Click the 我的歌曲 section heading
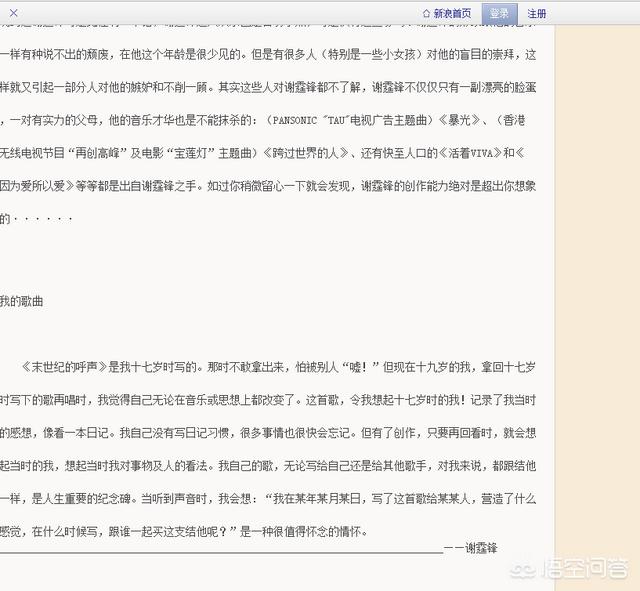640x591 pixels. click(21, 301)
